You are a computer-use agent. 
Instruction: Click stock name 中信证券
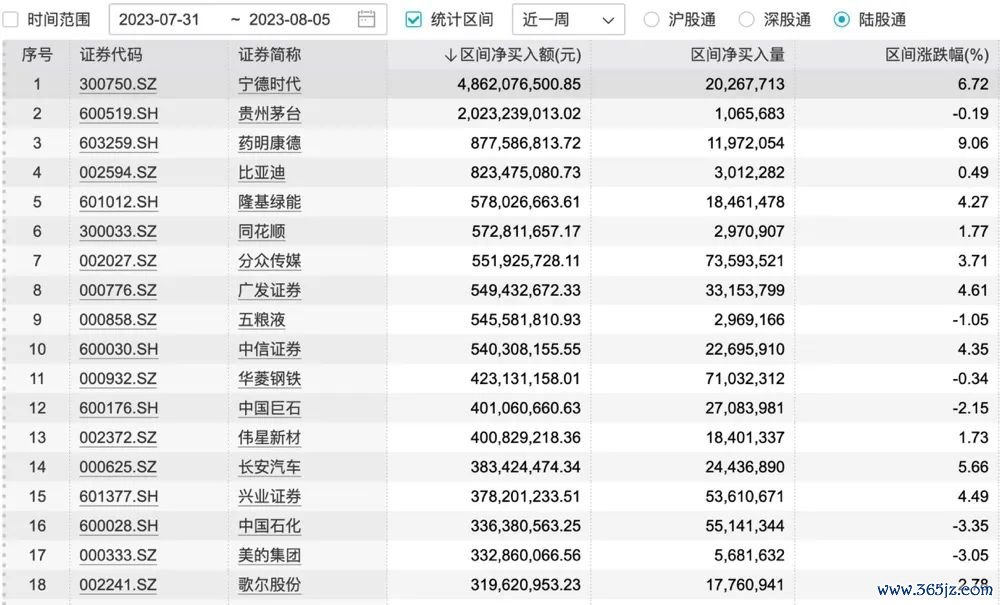coord(270,350)
